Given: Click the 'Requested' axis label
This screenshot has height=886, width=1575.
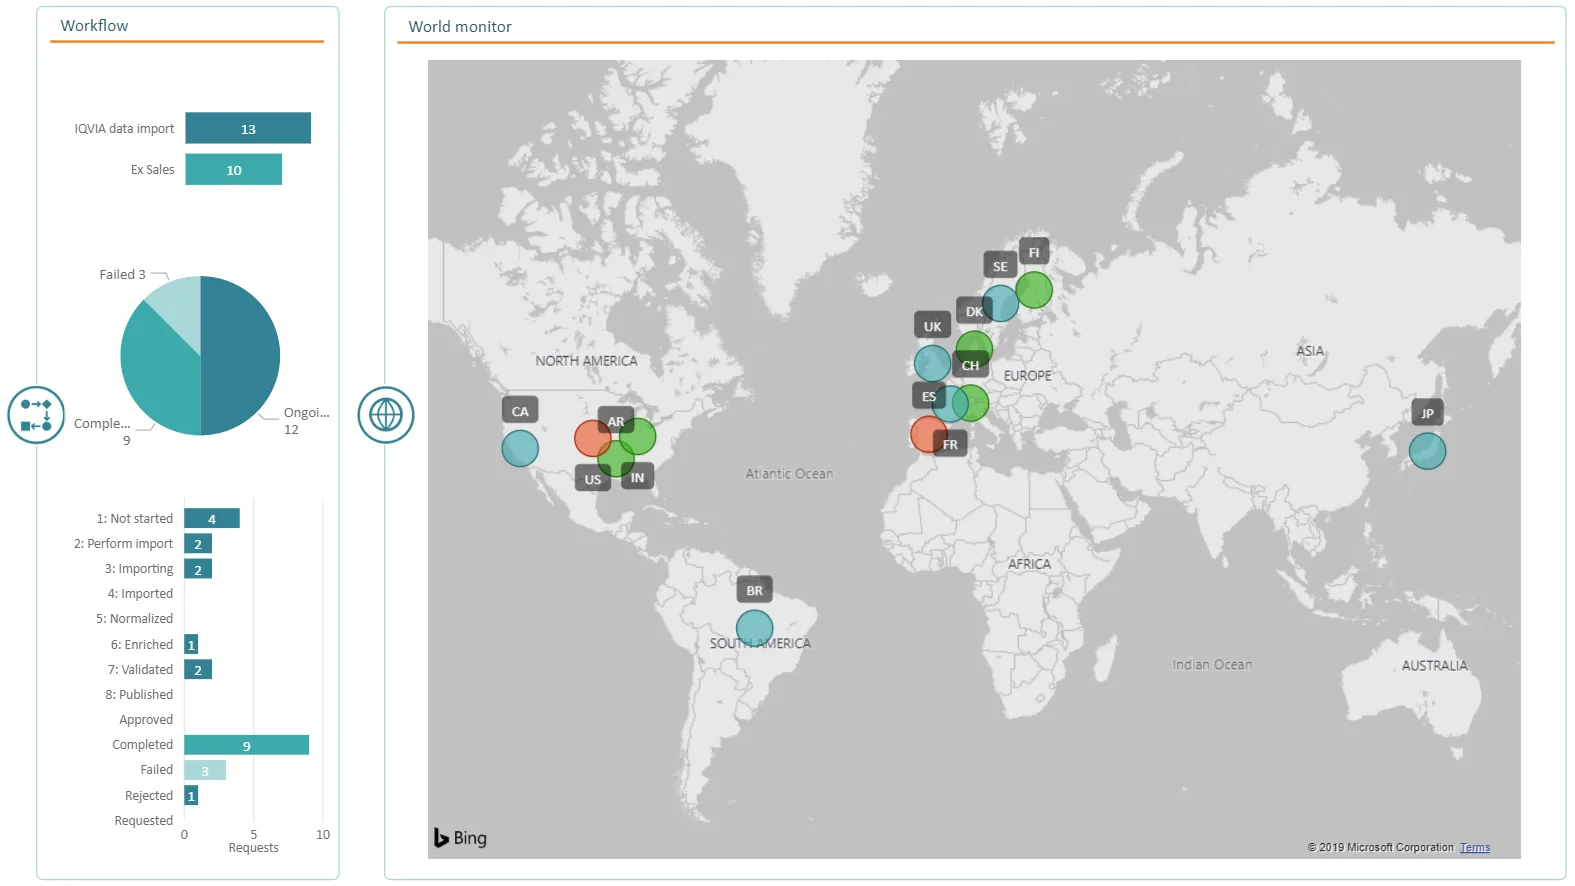Looking at the screenshot, I should pyautogui.click(x=143, y=821).
